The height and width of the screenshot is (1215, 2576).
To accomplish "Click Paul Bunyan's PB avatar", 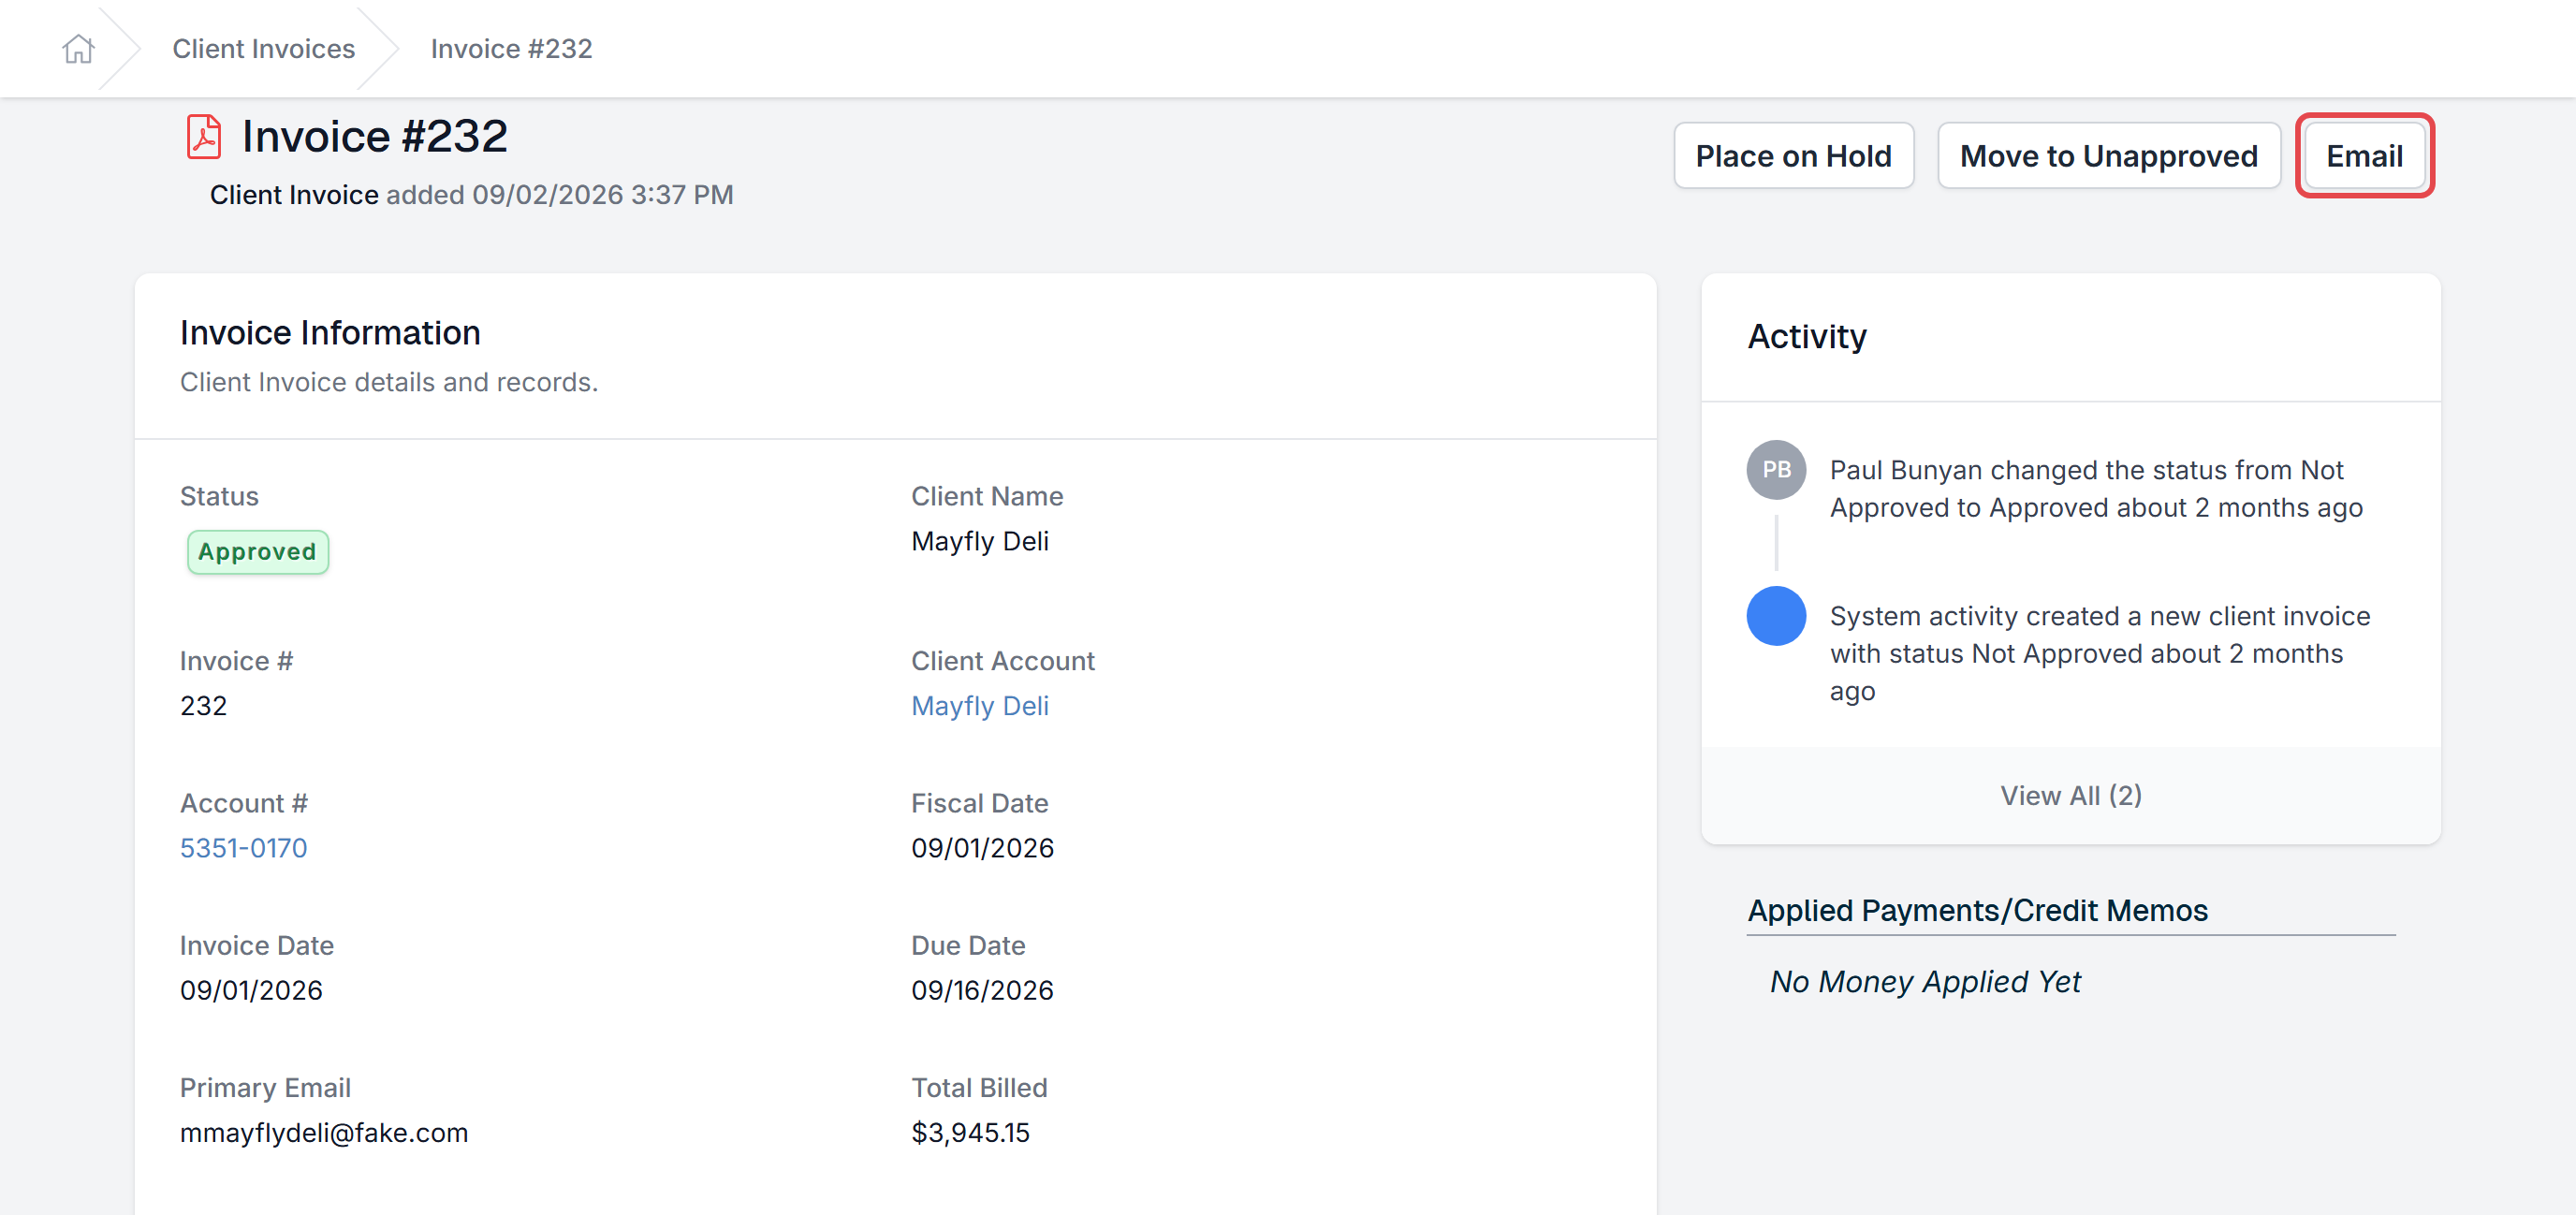I will (1776, 470).
